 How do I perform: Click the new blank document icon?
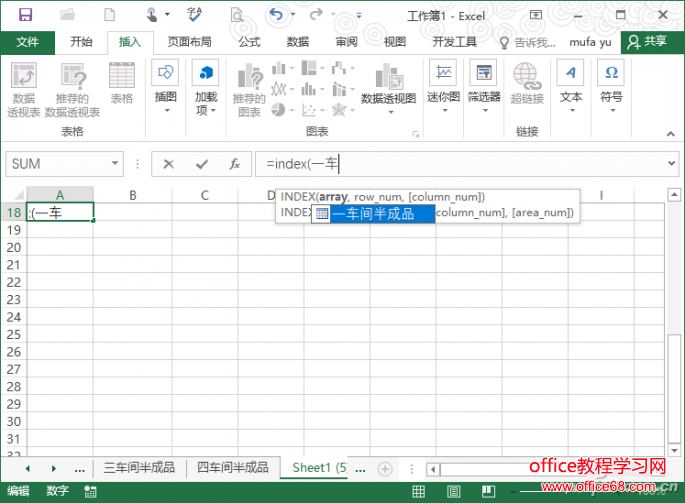110,15
